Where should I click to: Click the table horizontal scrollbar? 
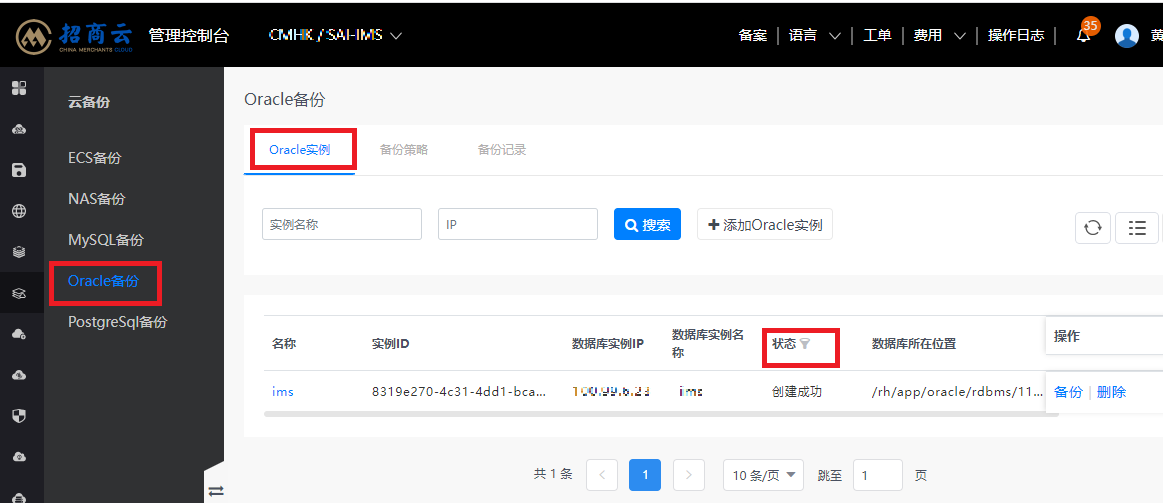[x=661, y=413]
